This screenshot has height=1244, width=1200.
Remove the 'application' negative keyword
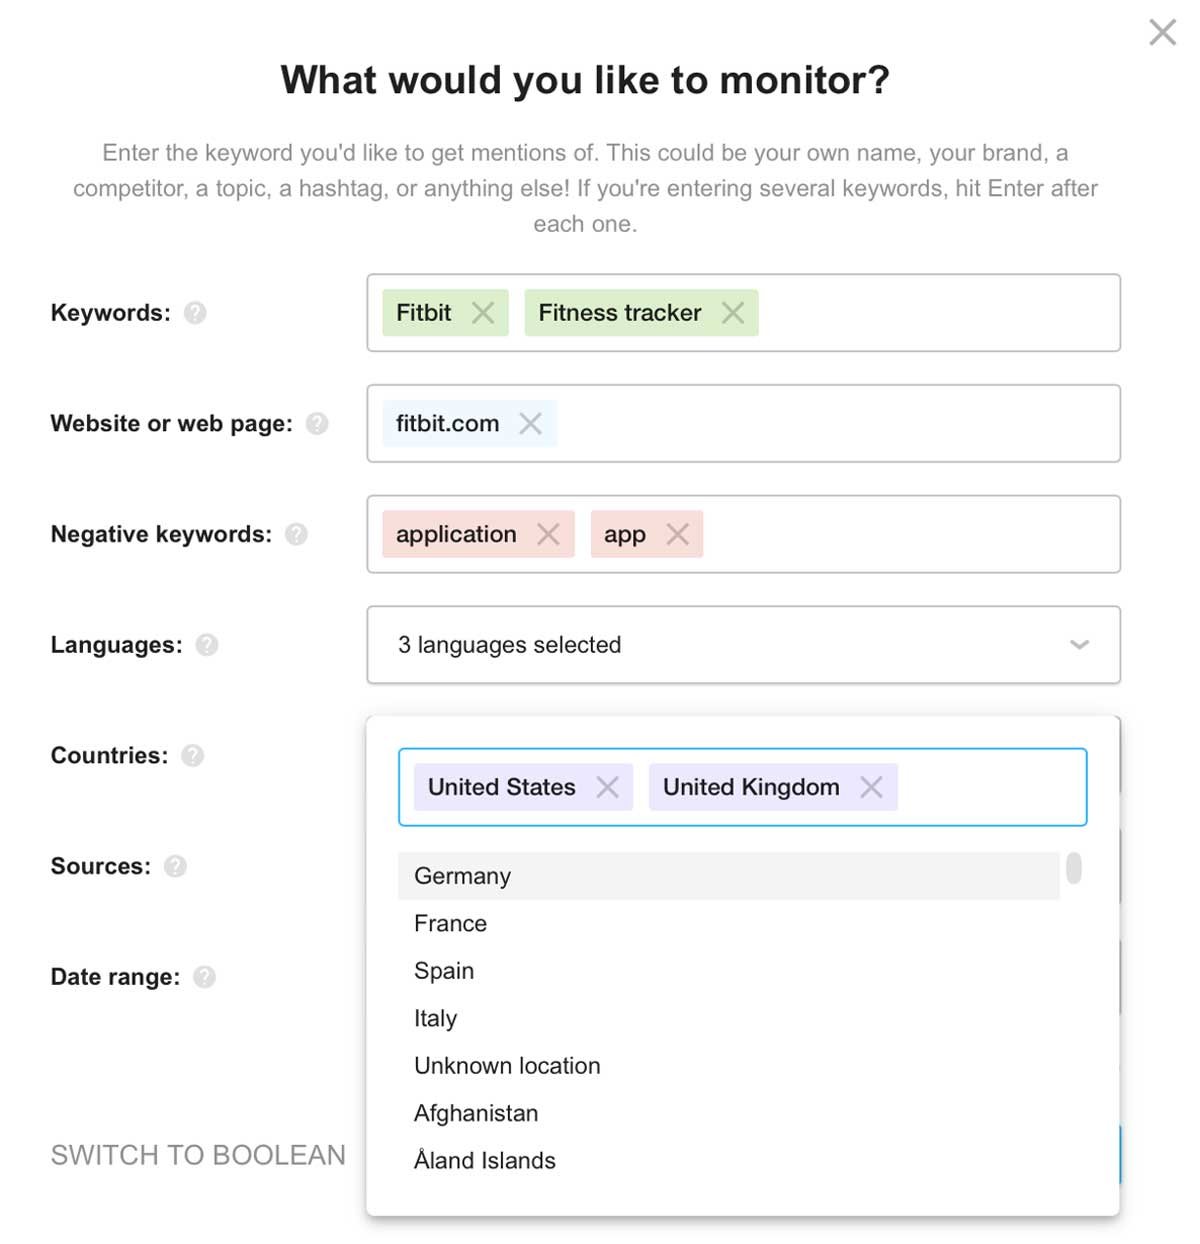click(x=548, y=535)
